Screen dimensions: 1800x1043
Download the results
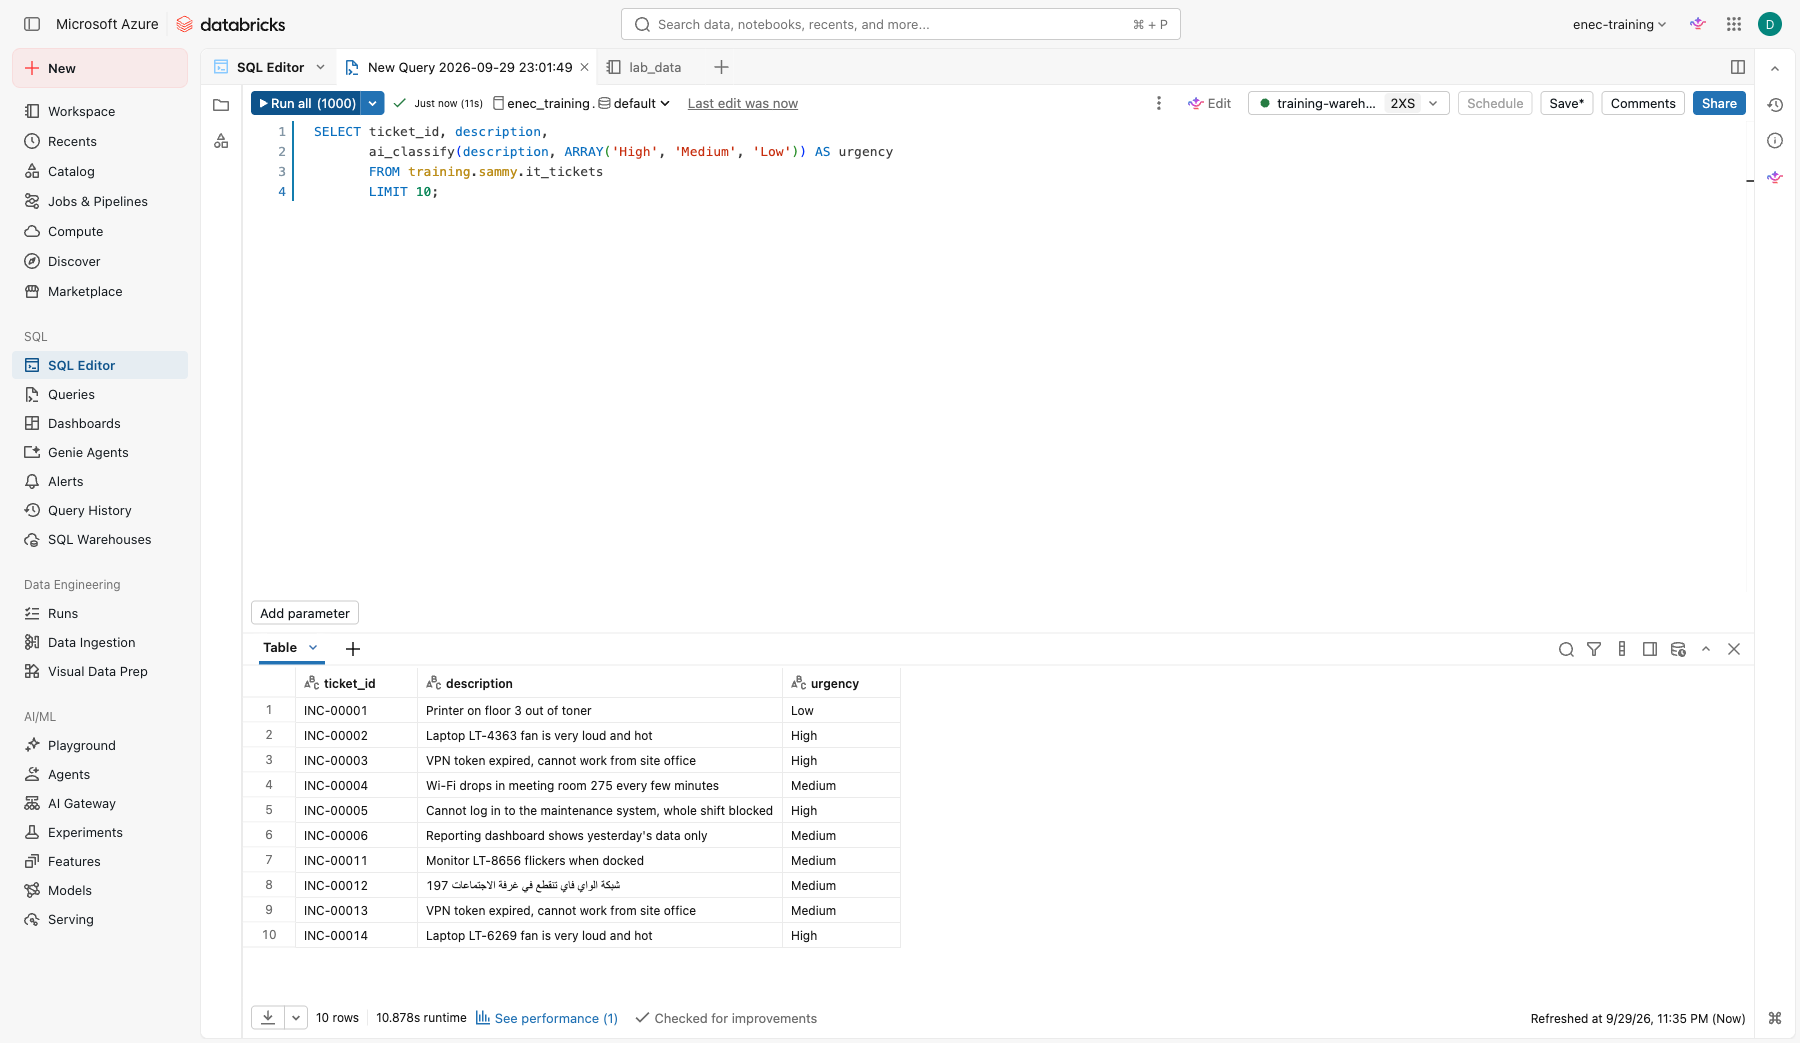pyautogui.click(x=268, y=1018)
